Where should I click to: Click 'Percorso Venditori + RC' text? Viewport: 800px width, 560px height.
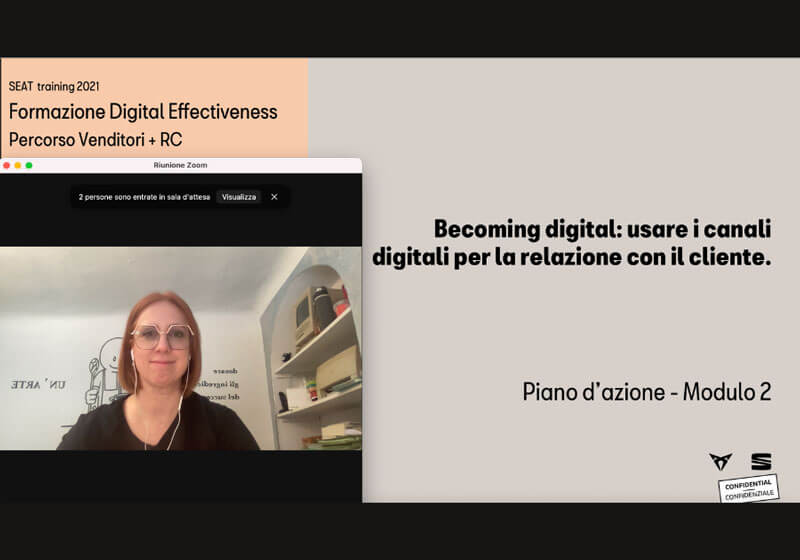point(96,138)
